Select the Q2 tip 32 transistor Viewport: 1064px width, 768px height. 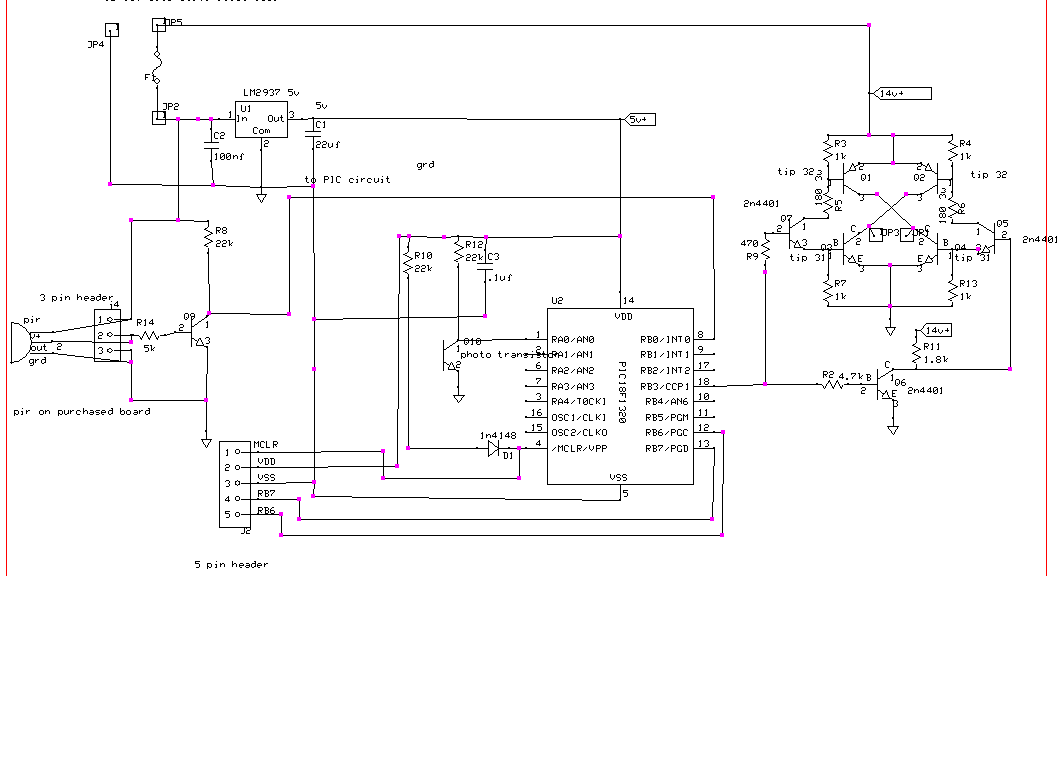pyautogui.click(x=928, y=180)
